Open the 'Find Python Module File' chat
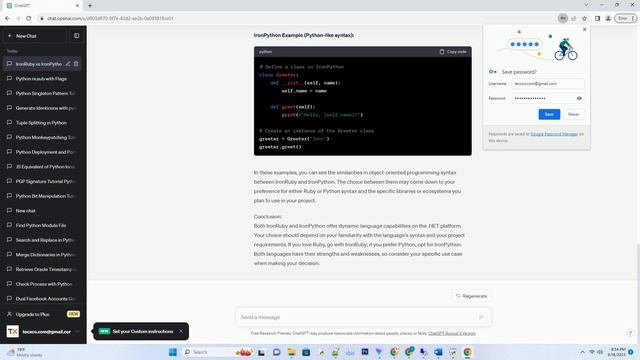The image size is (640, 360). pyautogui.click(x=42, y=225)
